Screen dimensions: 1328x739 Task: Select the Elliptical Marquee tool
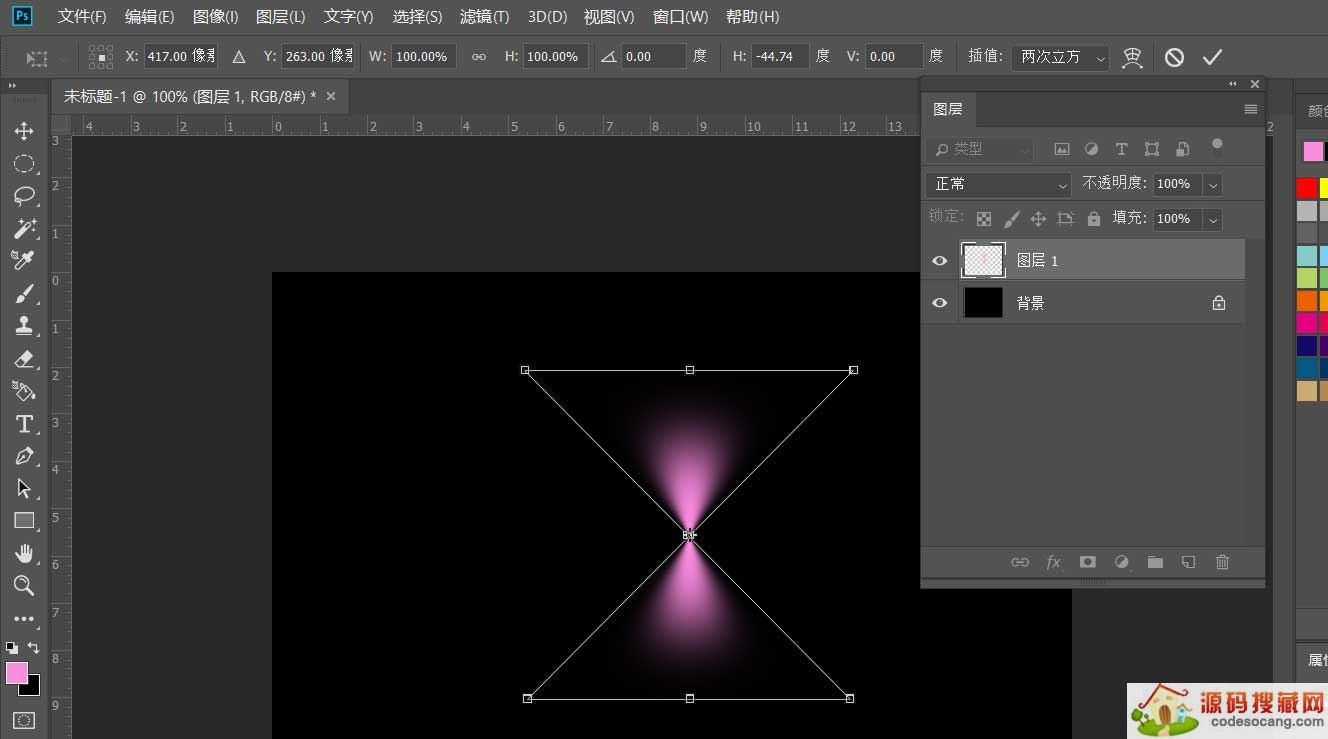(24, 163)
